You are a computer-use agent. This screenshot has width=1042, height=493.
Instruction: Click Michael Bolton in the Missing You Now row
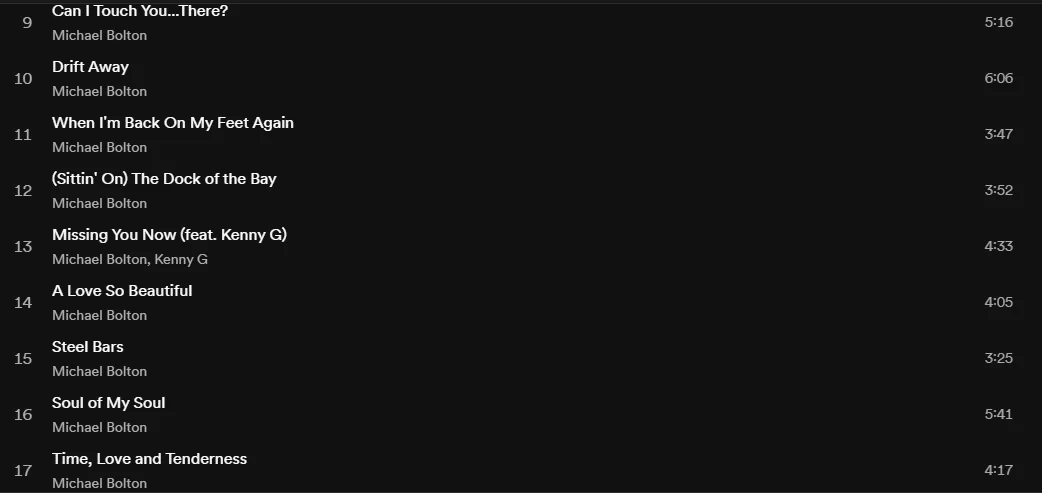pos(100,259)
